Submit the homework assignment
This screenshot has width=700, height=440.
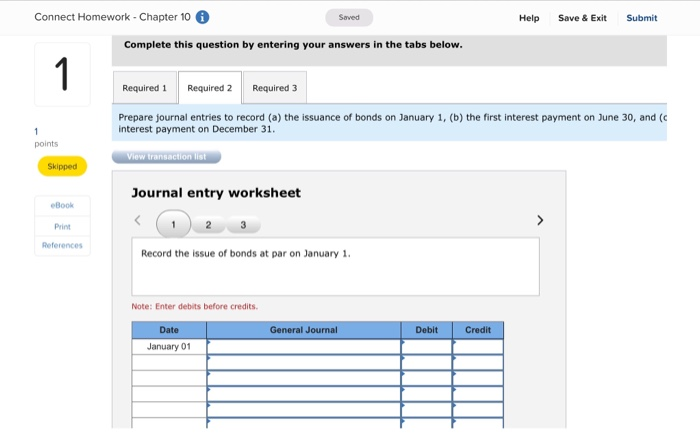click(642, 18)
